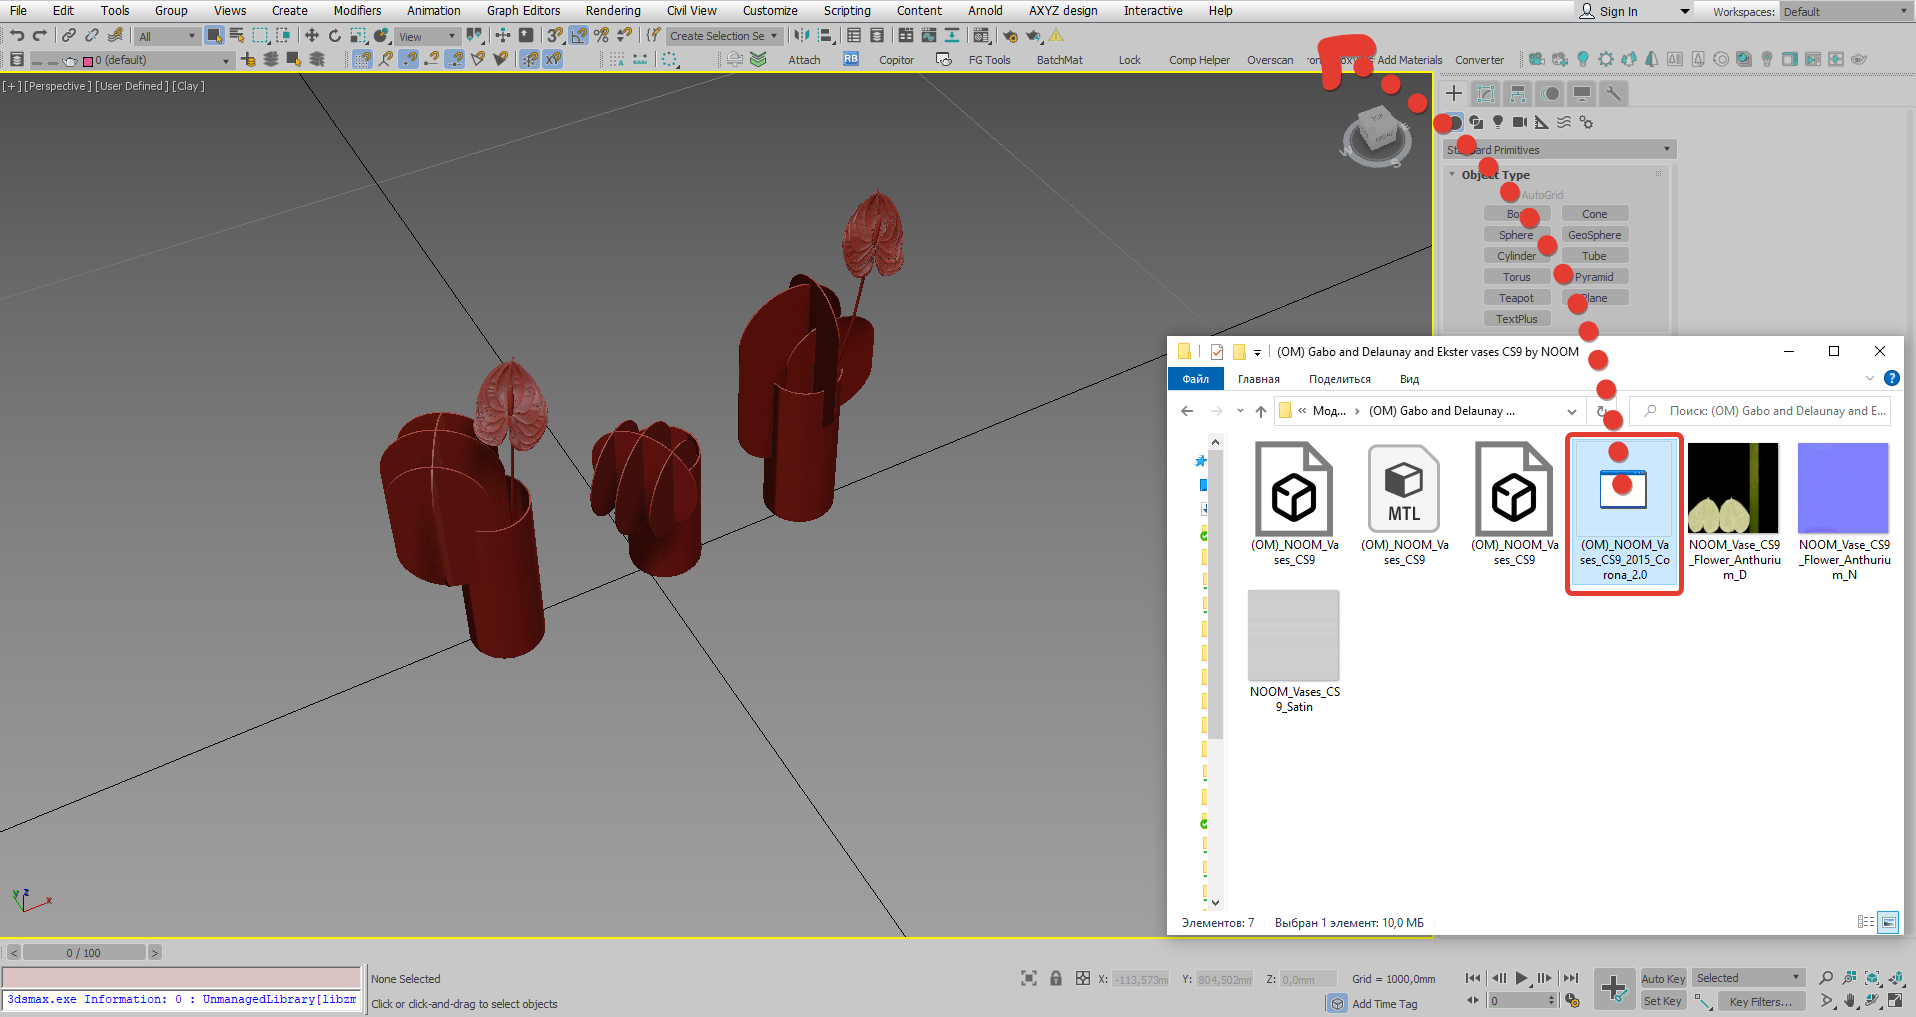Open the Rendering menu
Image resolution: width=1916 pixels, height=1017 pixels.
tap(612, 11)
